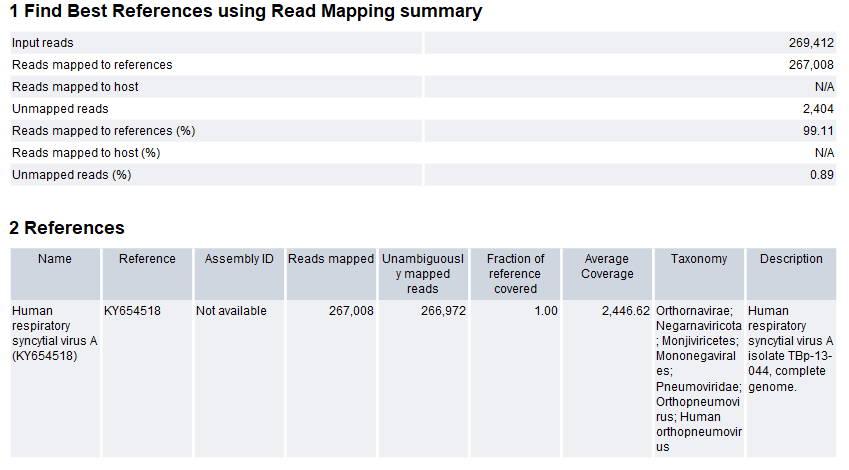Select the Average Coverage column header
Screen dimensions: 849x470
pos(607,266)
